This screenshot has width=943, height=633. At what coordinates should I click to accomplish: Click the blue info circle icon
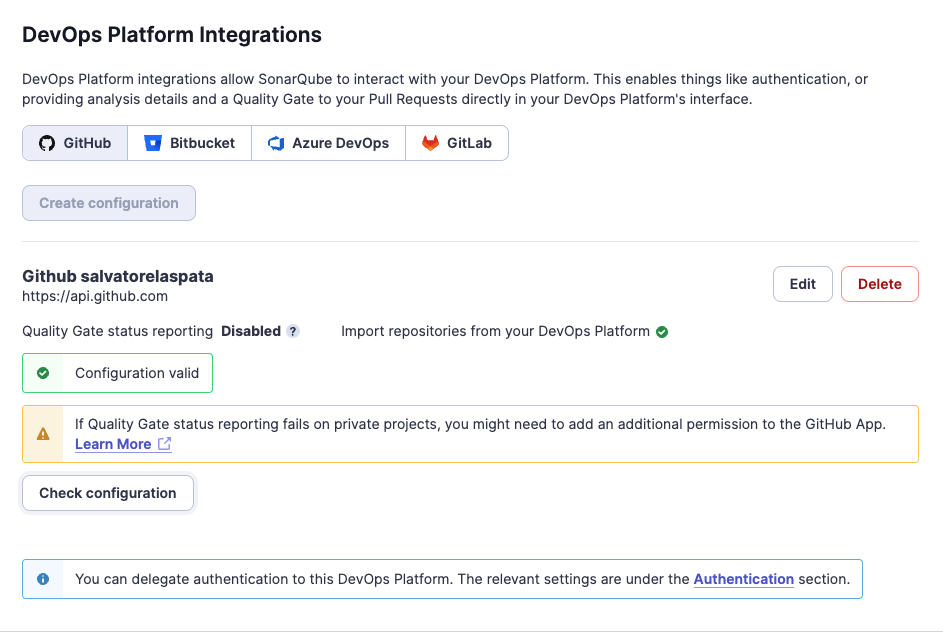point(43,579)
